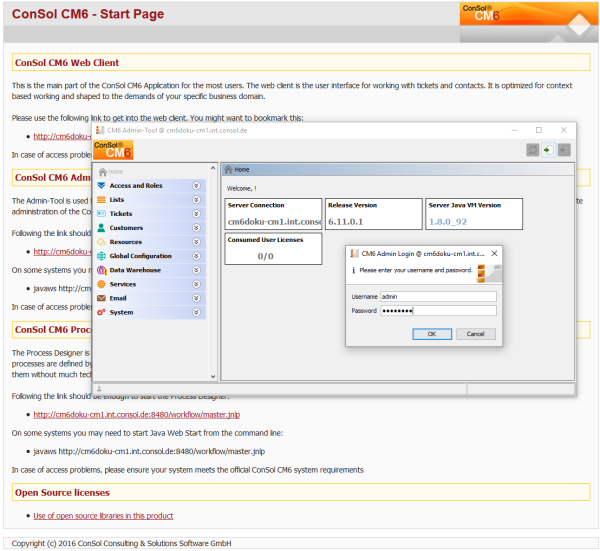Image resolution: width=600 pixels, height=551 pixels.
Task: Click the Access and Roles icon
Action: coord(101,186)
